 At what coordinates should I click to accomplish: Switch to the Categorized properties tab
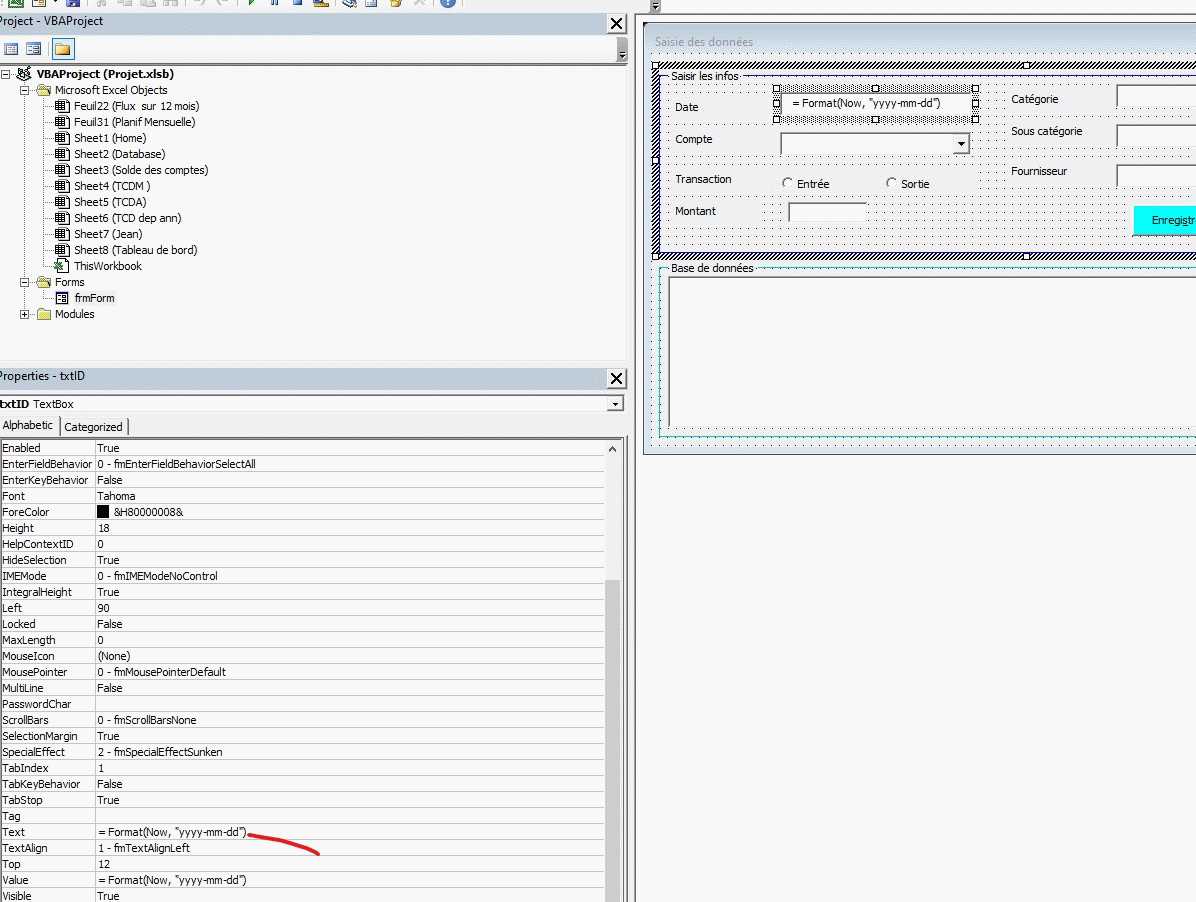pyautogui.click(x=93, y=427)
